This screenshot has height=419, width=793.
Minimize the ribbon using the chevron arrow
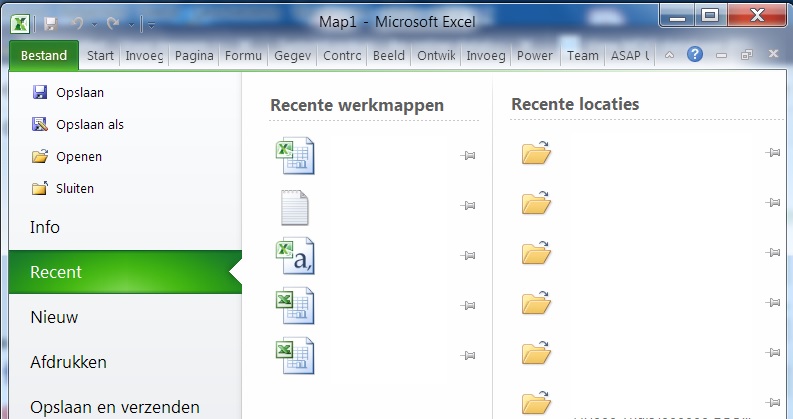[670, 55]
